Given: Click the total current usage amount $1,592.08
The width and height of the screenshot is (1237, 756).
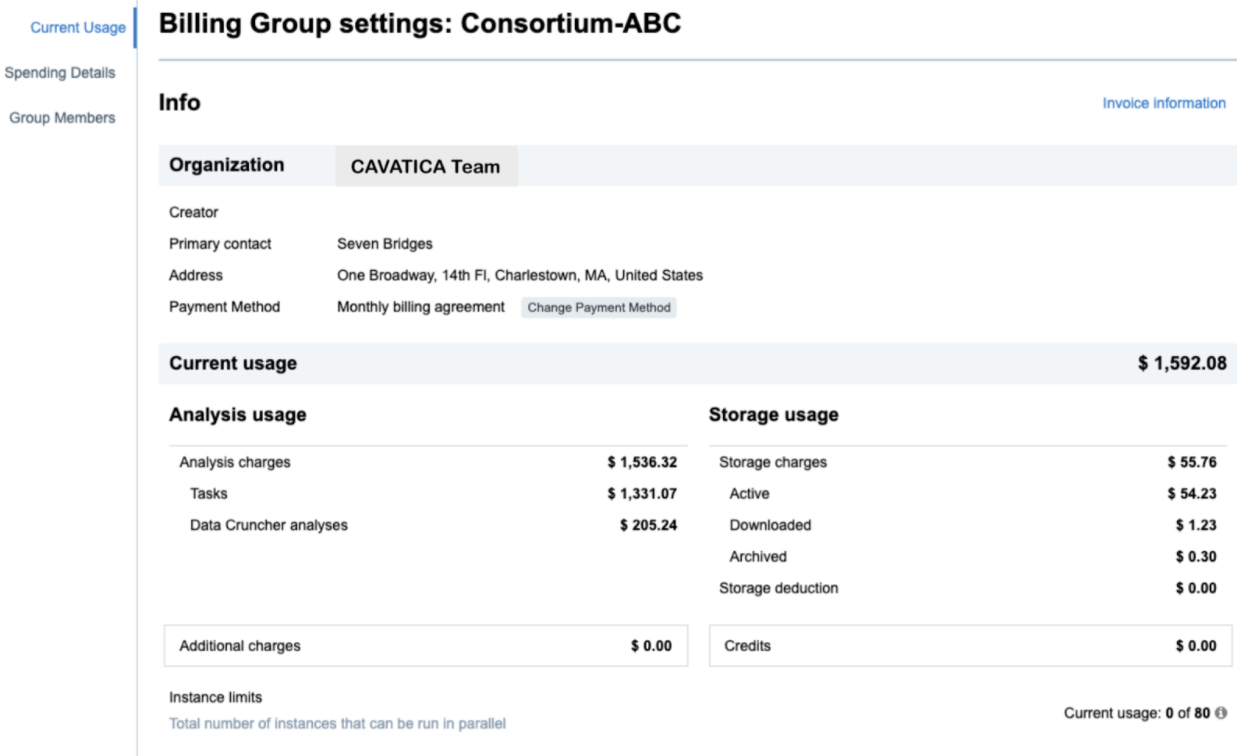Looking at the screenshot, I should point(1181,364).
